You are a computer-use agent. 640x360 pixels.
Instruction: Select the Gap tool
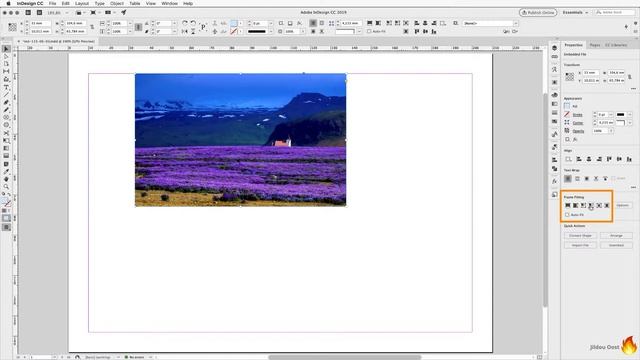click(x=6, y=71)
